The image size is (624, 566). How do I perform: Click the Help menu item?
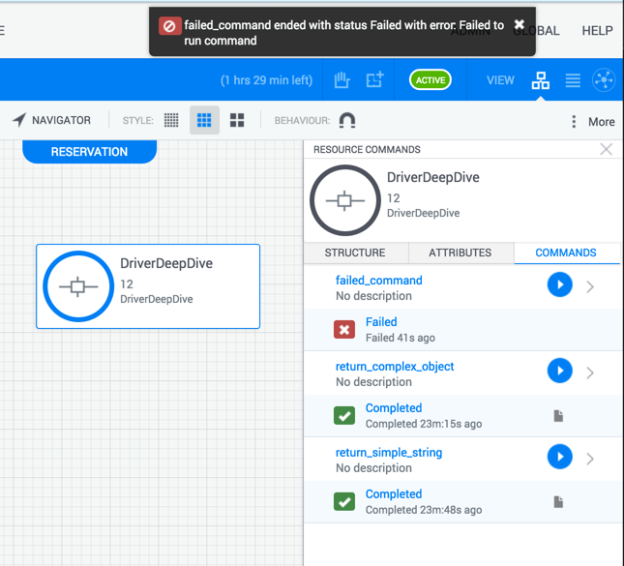pos(597,30)
